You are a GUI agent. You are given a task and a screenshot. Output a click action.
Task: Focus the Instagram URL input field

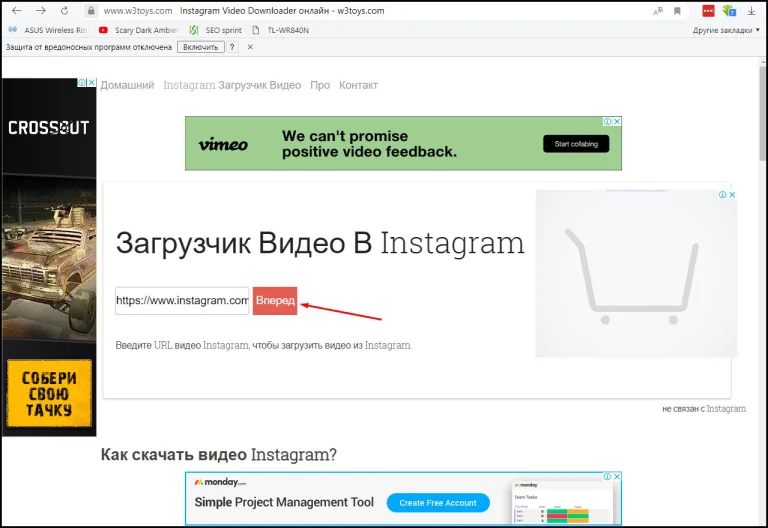pyautogui.click(x=182, y=301)
